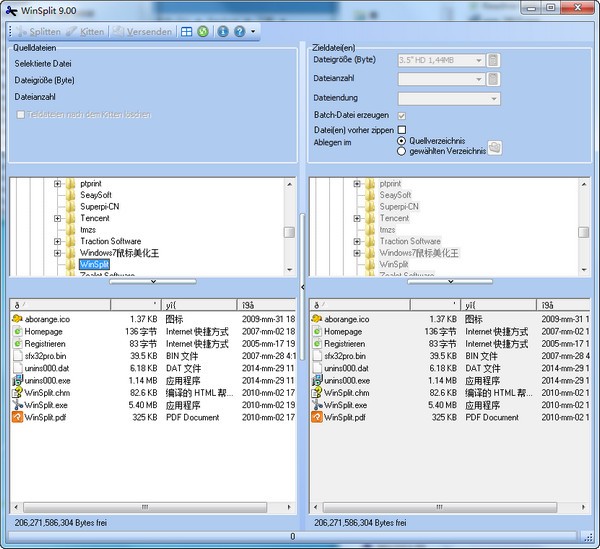Screen dimensions: 600x549
Task: Select Registrieren shortcut in left file list
Action: [x=45, y=344]
